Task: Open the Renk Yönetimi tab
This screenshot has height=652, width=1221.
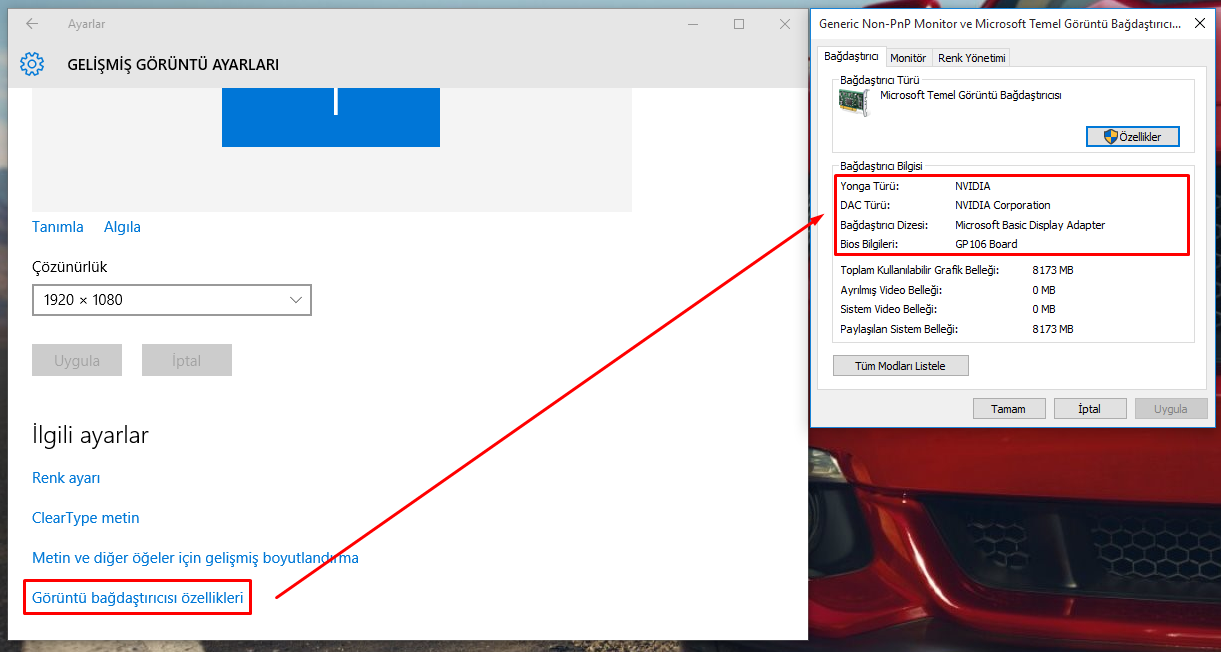Action: (x=971, y=58)
